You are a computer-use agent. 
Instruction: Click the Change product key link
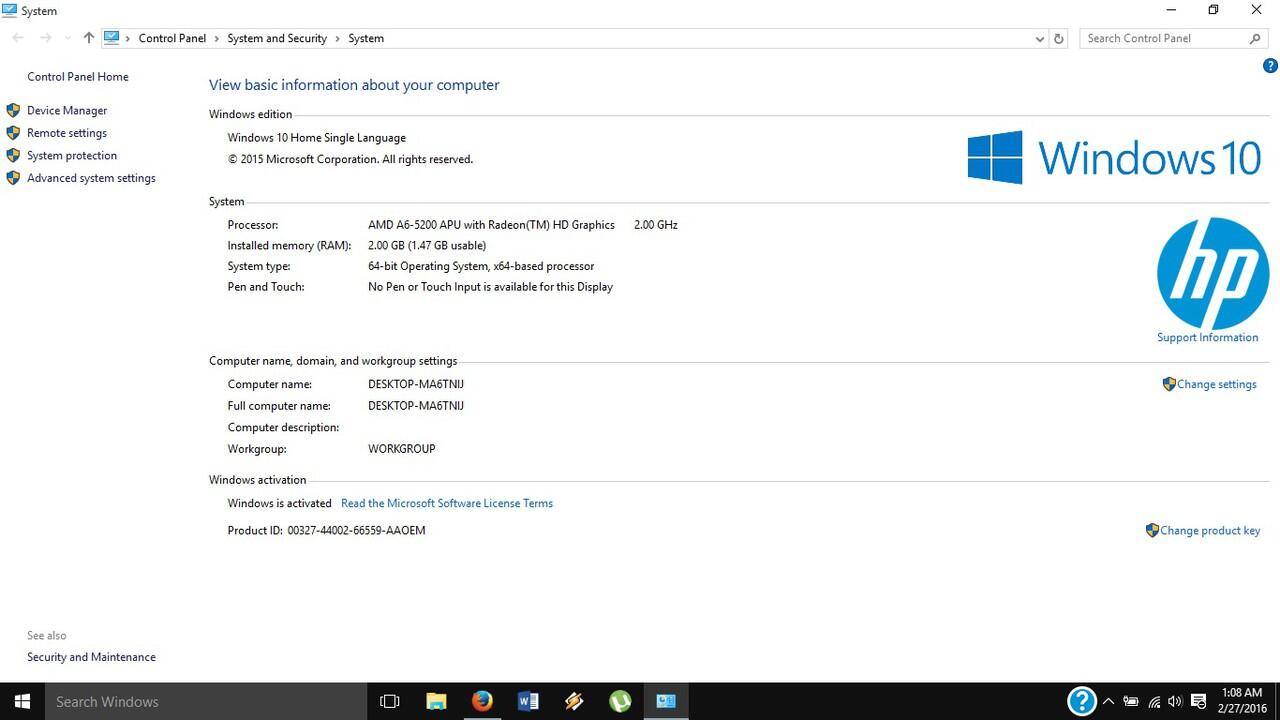pos(1210,531)
